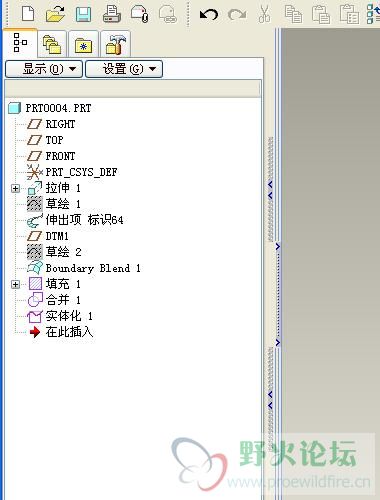Open the Favorites tab
This screenshot has width=380, height=500.
click(x=83, y=44)
